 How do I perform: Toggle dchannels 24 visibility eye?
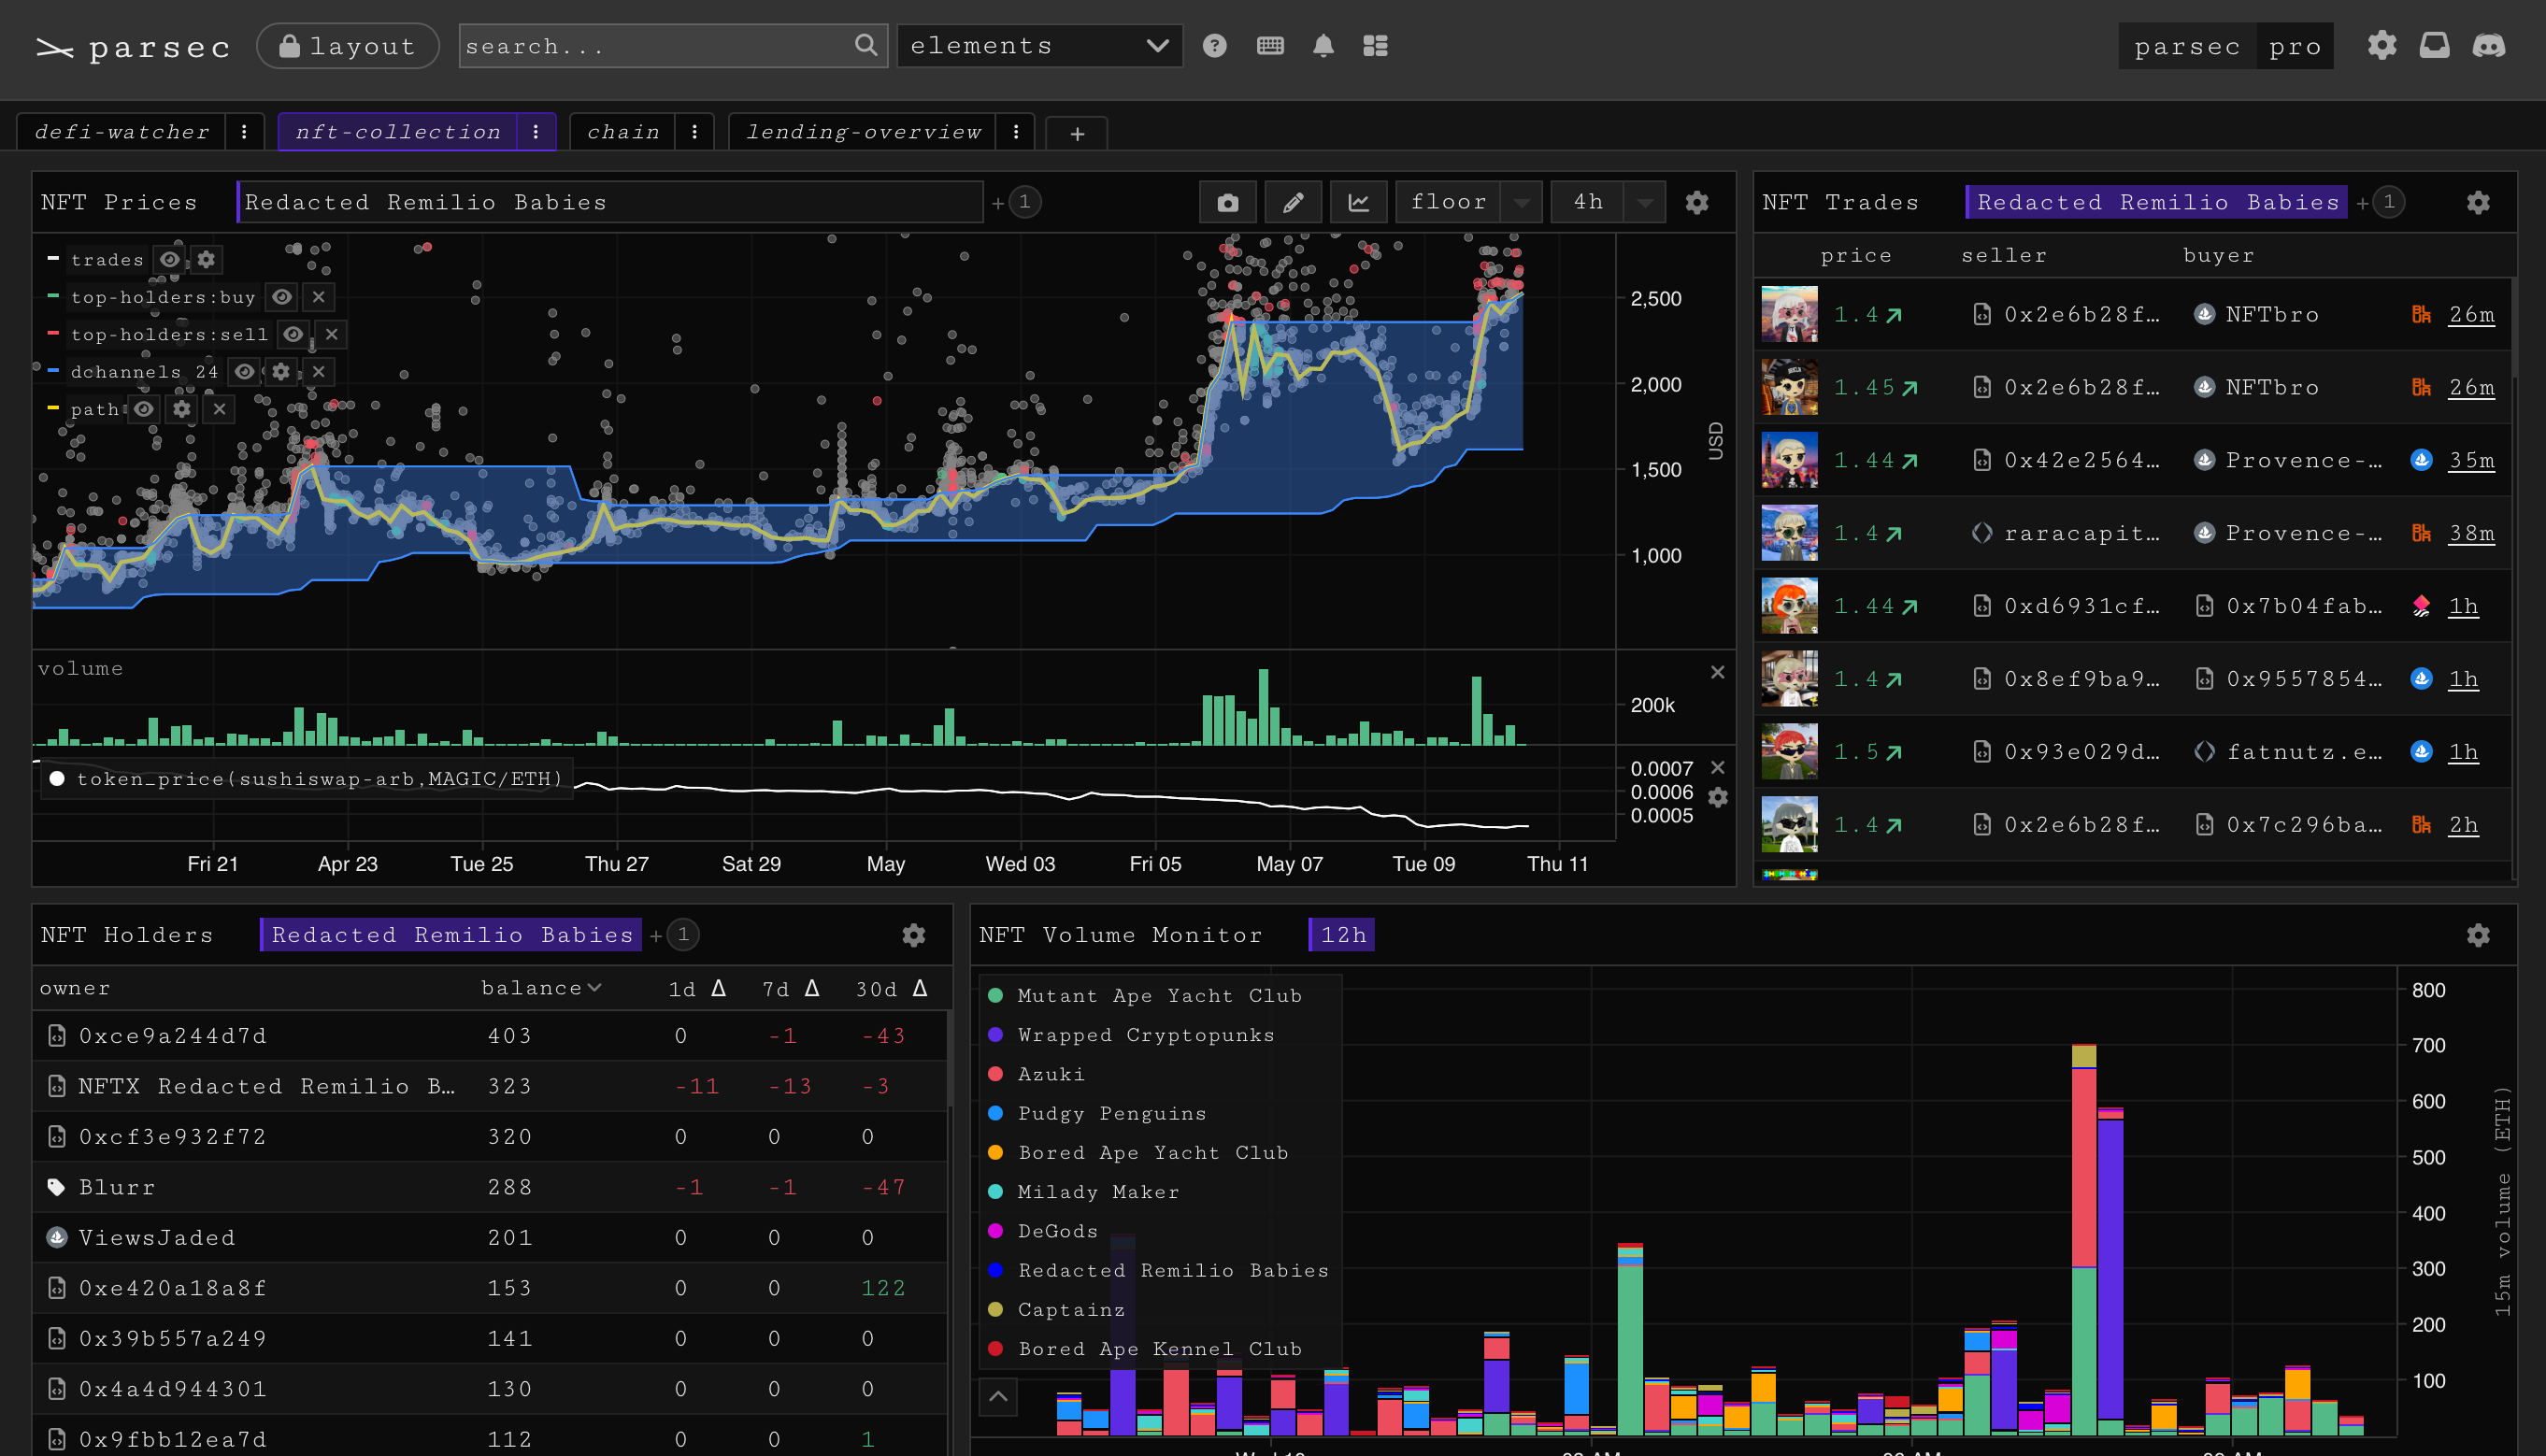[x=245, y=372]
